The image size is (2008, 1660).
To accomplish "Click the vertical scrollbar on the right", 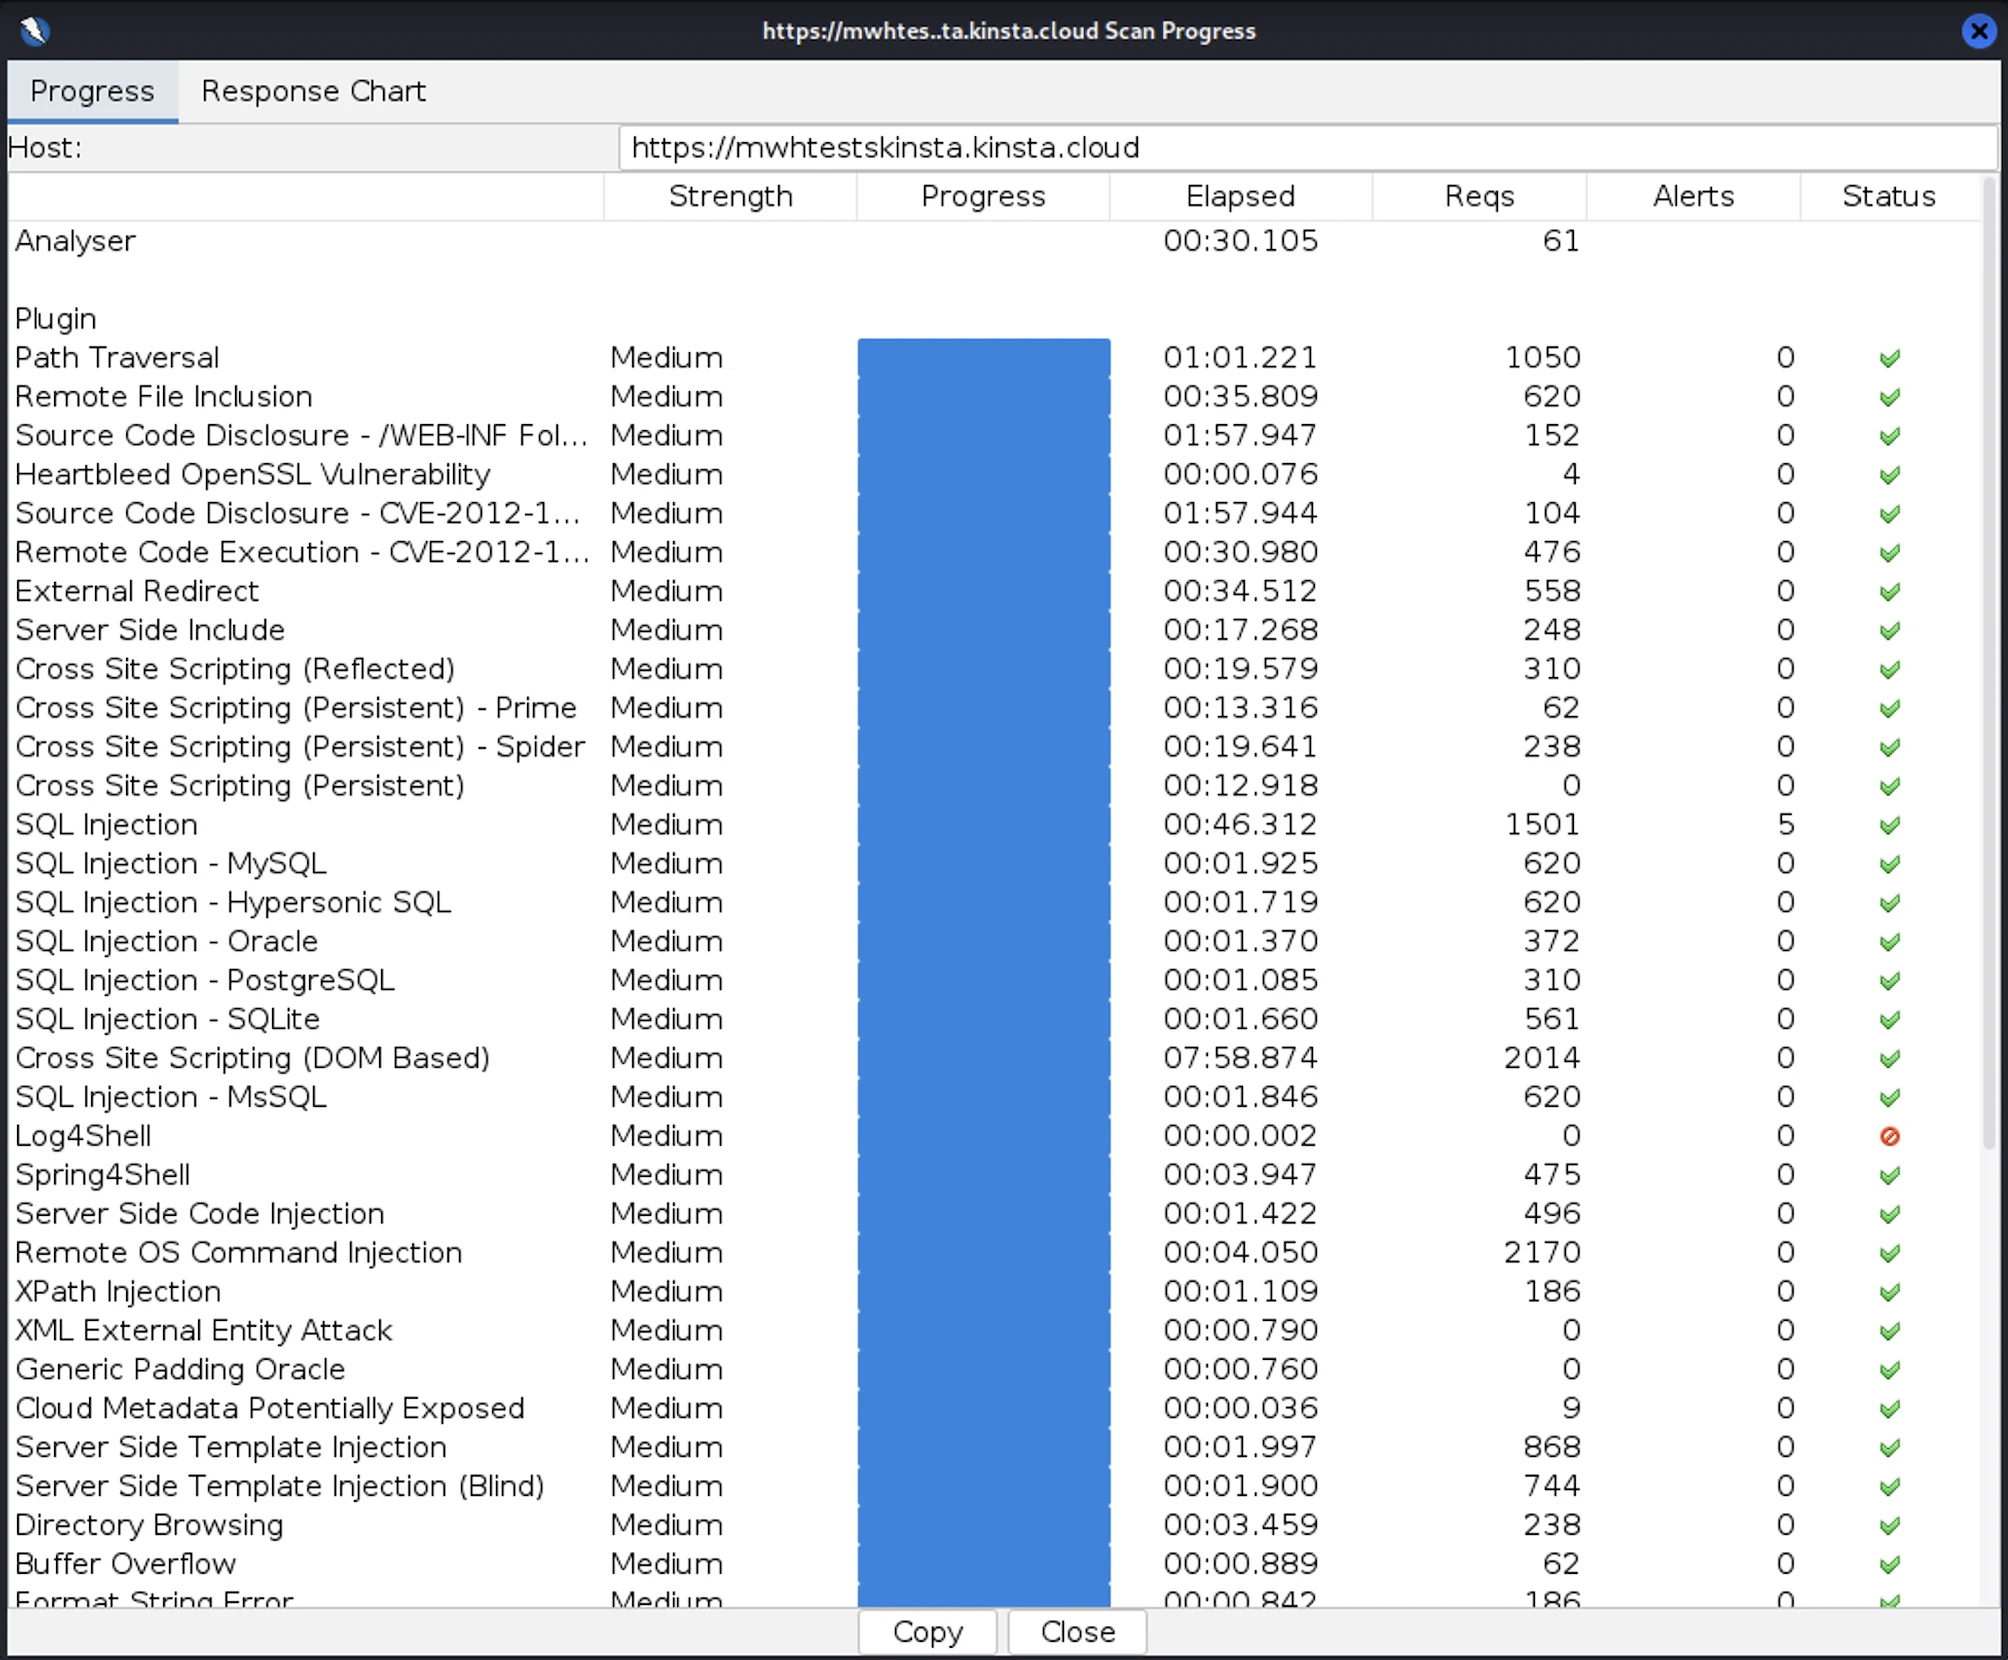I will click(1990, 660).
